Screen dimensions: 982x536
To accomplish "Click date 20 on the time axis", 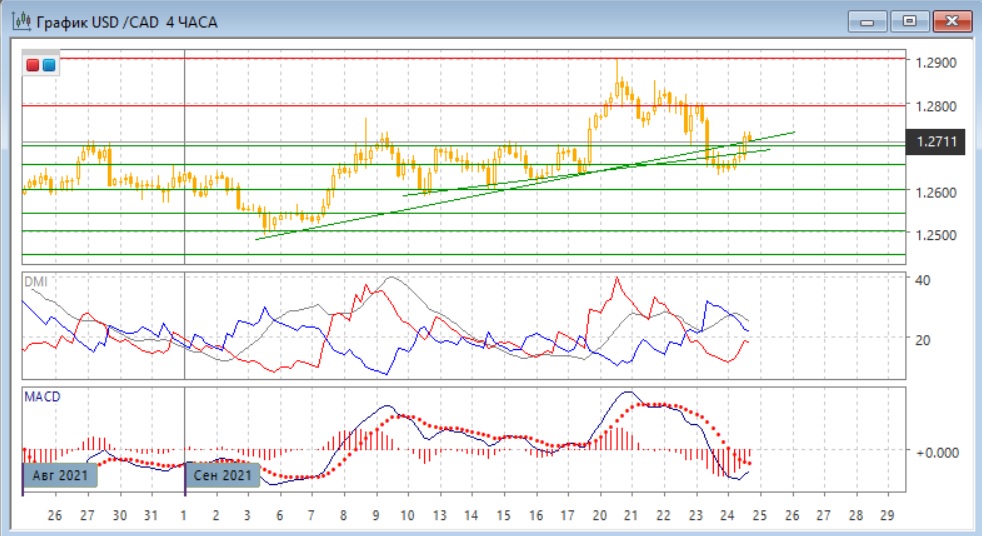I will tap(599, 515).
